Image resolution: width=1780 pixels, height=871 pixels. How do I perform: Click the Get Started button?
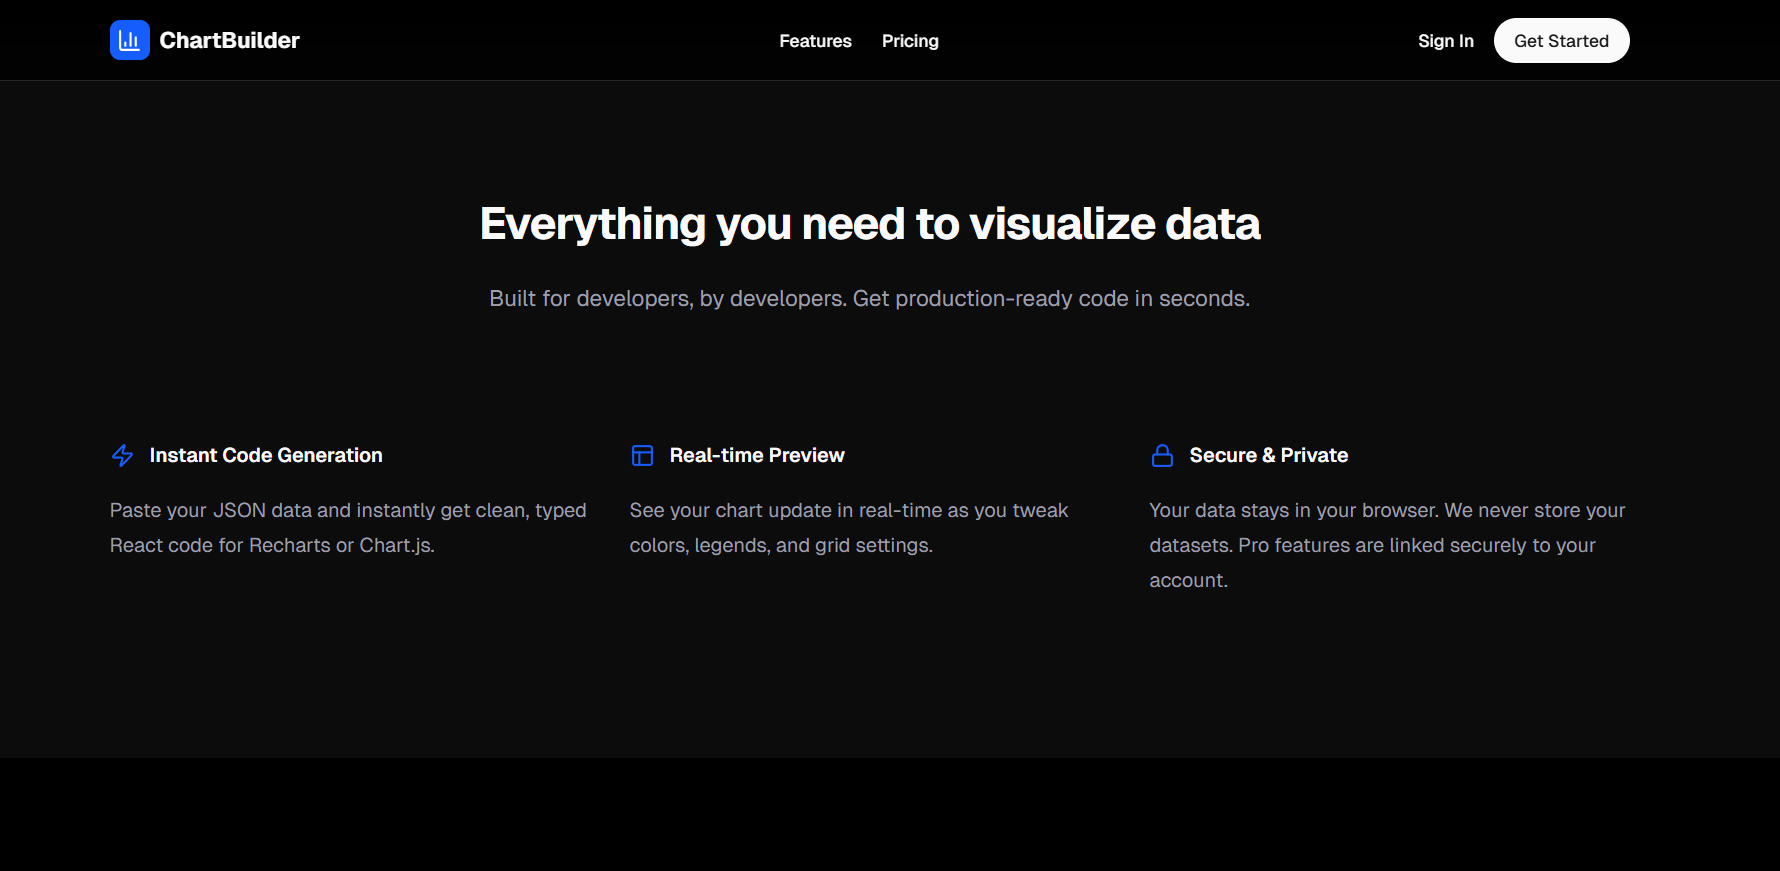(x=1561, y=40)
